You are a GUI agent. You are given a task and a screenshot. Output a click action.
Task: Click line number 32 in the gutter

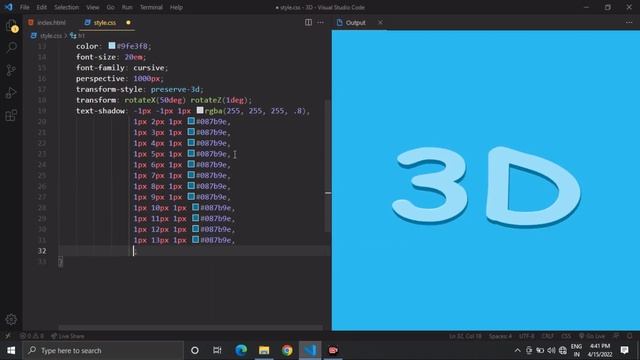42,251
